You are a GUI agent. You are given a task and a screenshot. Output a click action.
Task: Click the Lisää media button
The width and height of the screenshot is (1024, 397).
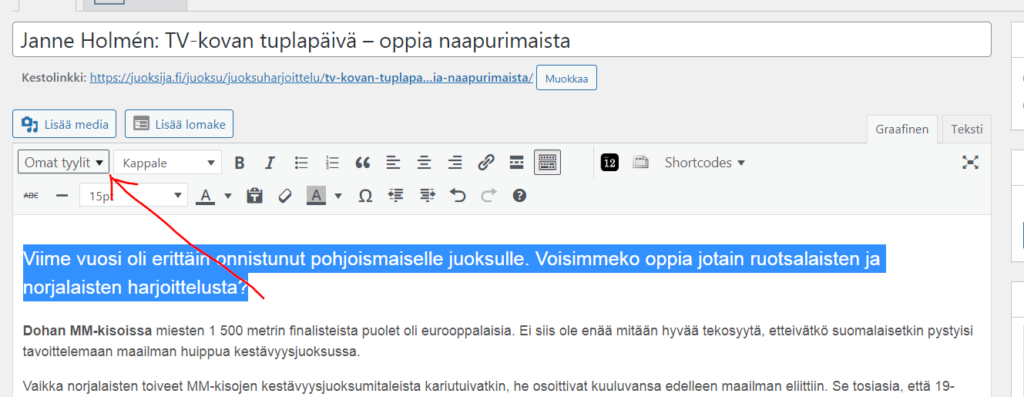point(64,124)
